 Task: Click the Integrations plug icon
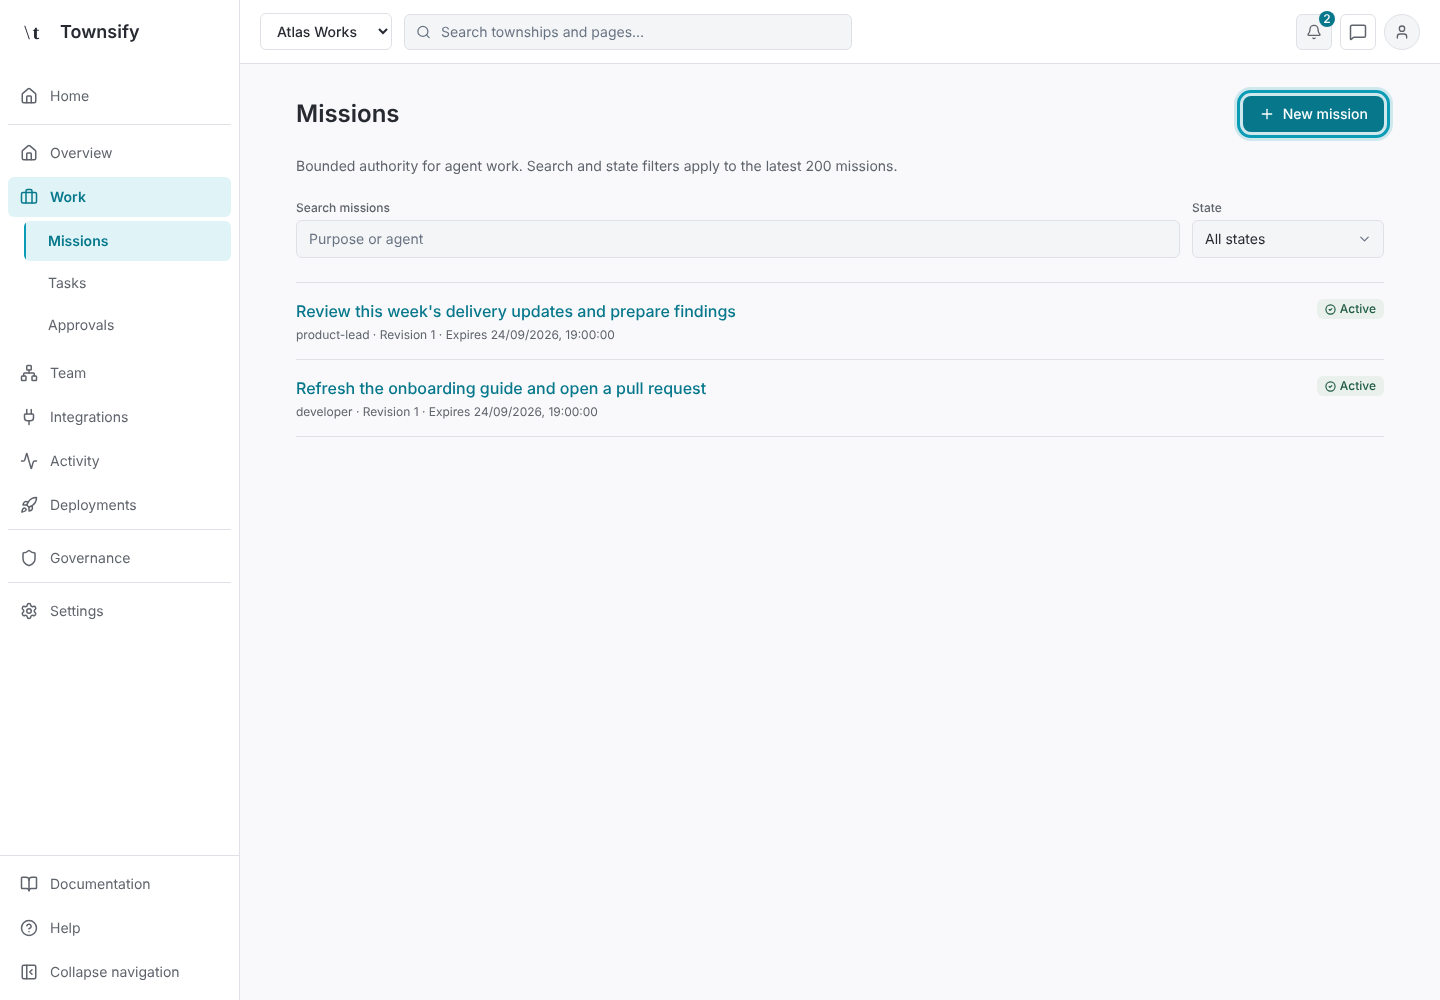(29, 417)
